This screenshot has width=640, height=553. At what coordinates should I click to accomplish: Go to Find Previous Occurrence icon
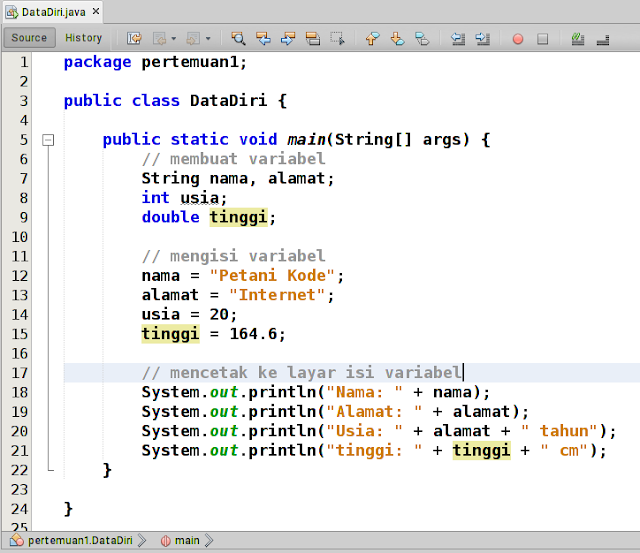pos(263,38)
